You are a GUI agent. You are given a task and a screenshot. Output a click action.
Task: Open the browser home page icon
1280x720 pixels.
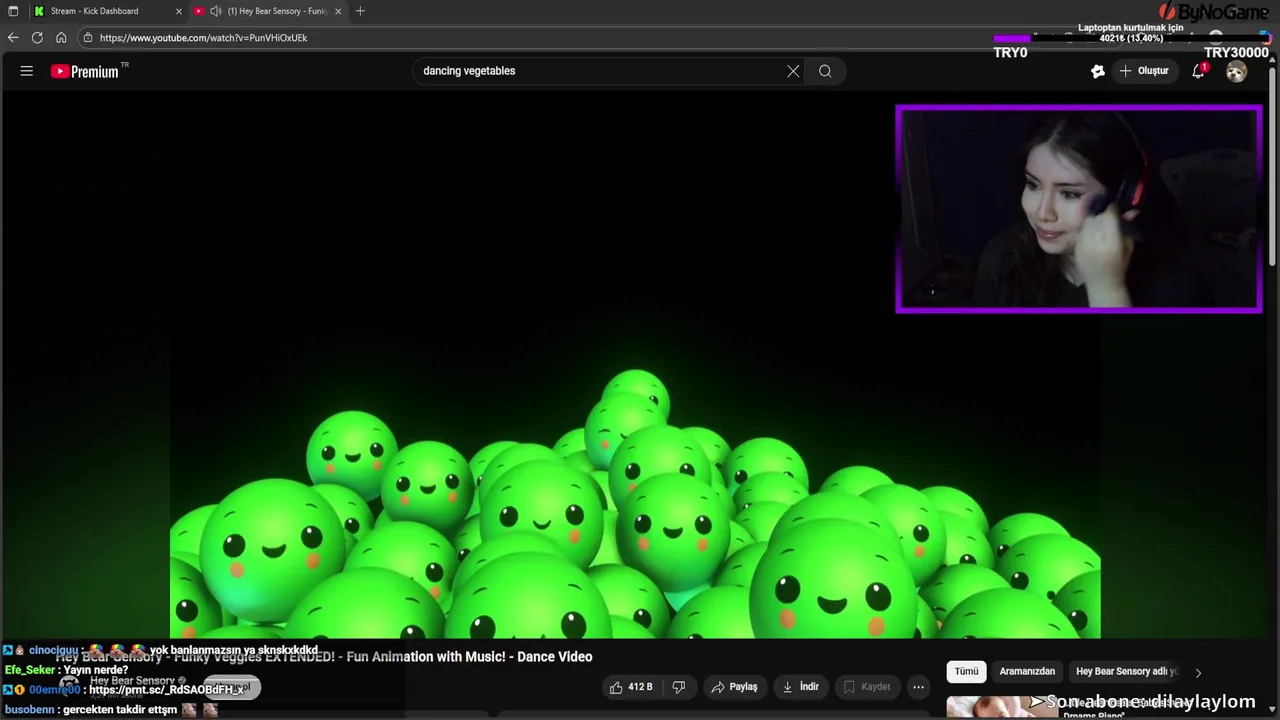(61, 37)
